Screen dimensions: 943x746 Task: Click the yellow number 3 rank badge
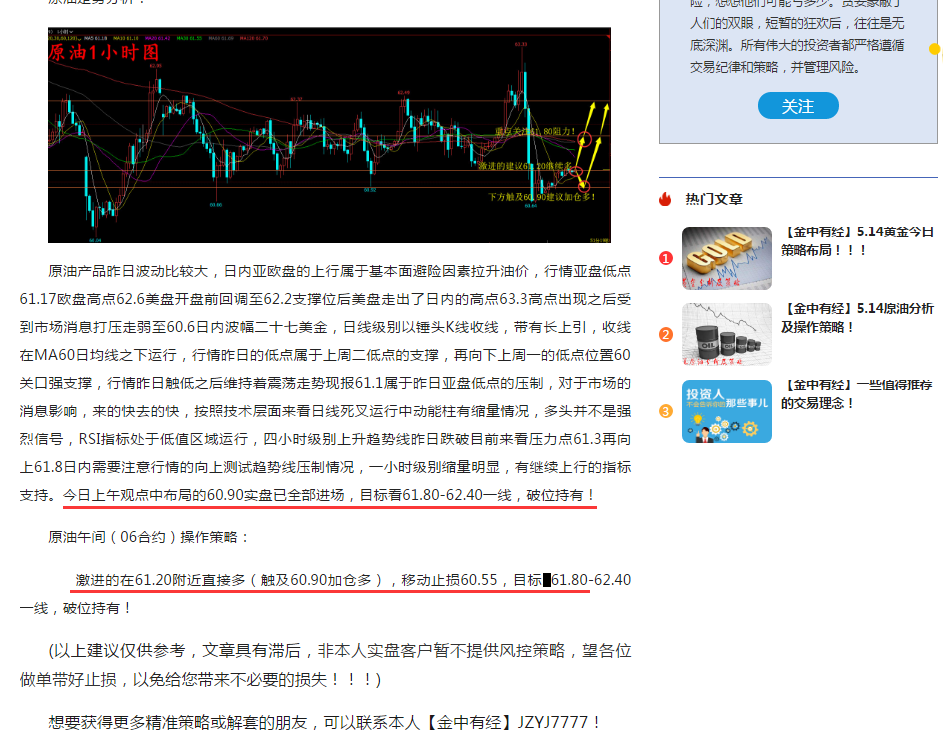[x=666, y=411]
